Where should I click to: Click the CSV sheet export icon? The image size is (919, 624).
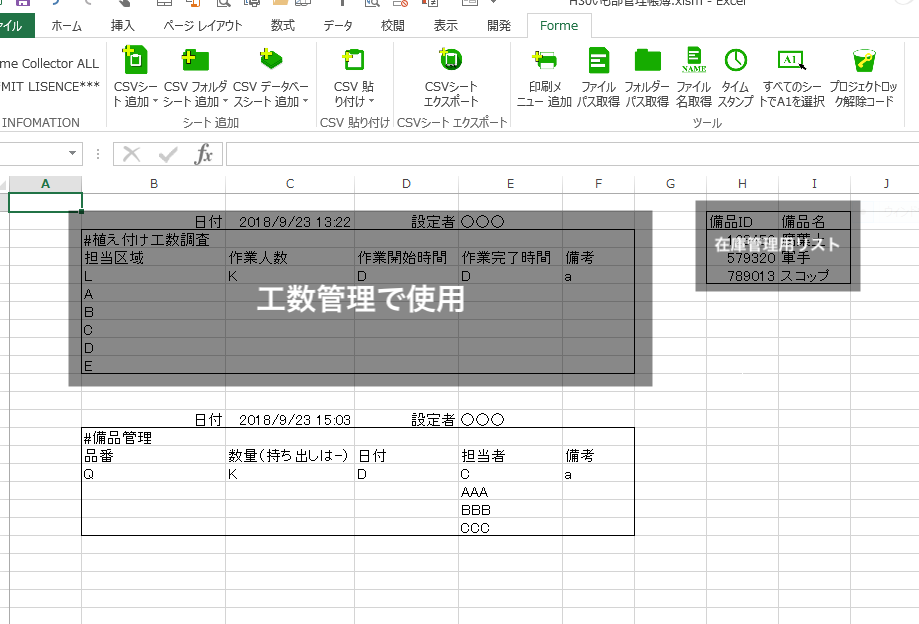pyautogui.click(x=451, y=59)
